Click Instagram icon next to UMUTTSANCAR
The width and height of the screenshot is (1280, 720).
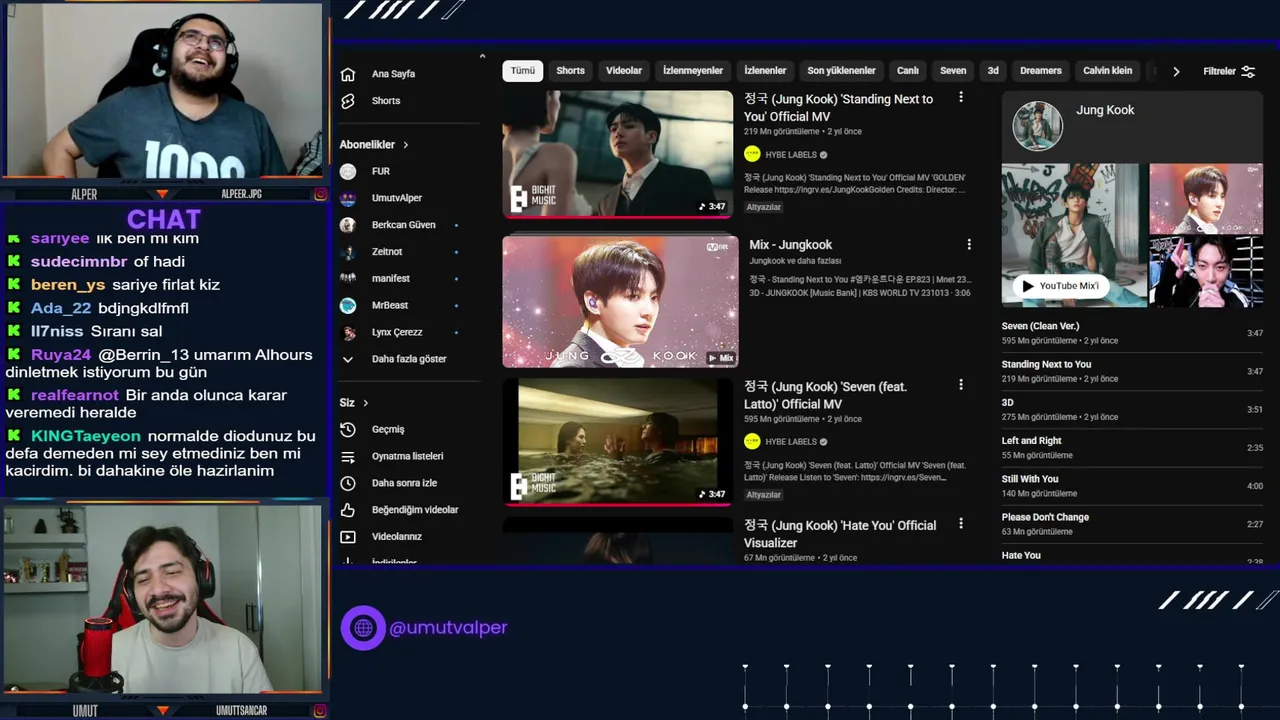coord(320,711)
